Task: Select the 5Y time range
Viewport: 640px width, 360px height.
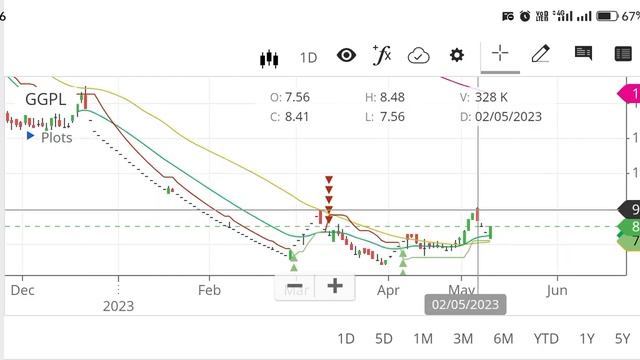Action: point(622,339)
